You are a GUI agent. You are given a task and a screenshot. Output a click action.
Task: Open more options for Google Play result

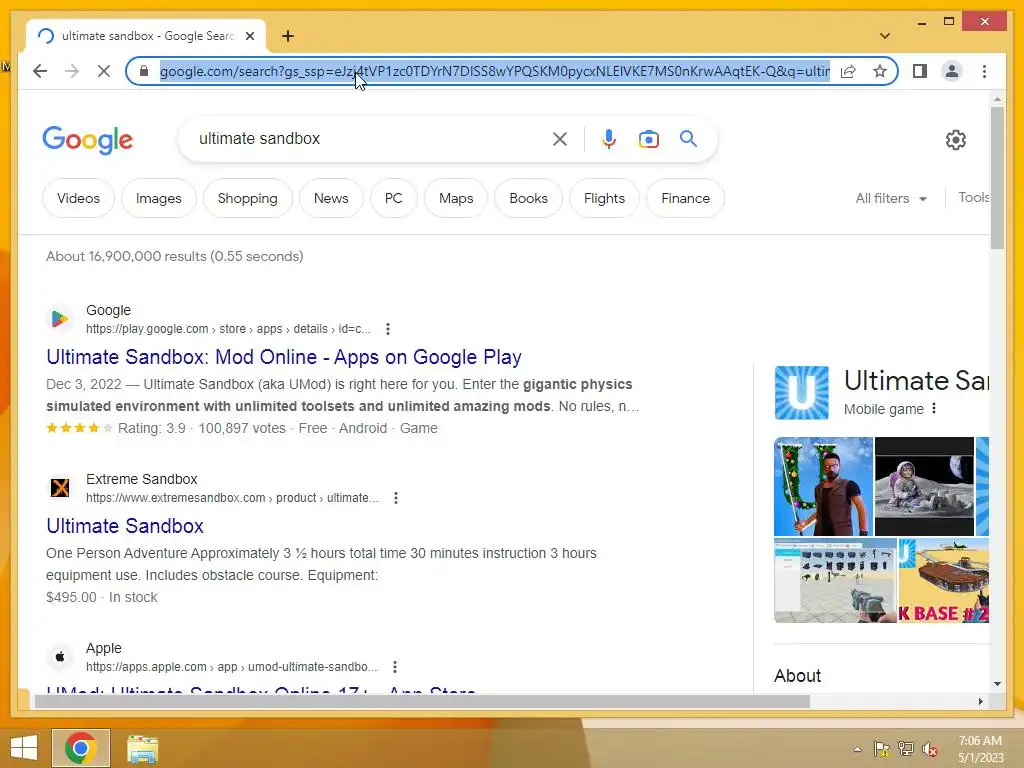point(388,329)
